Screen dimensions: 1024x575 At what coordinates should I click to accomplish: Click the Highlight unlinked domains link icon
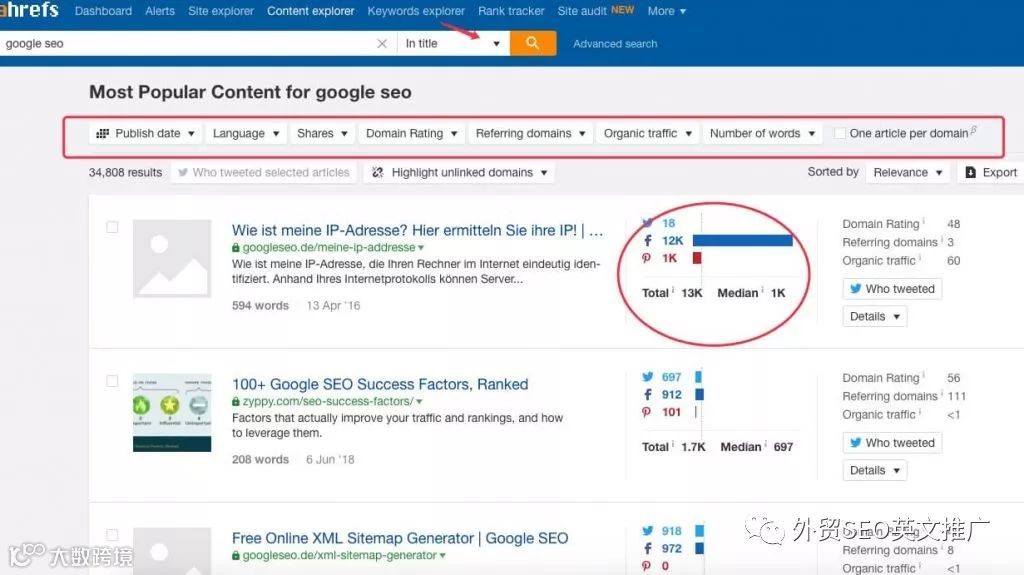pyautogui.click(x=377, y=172)
